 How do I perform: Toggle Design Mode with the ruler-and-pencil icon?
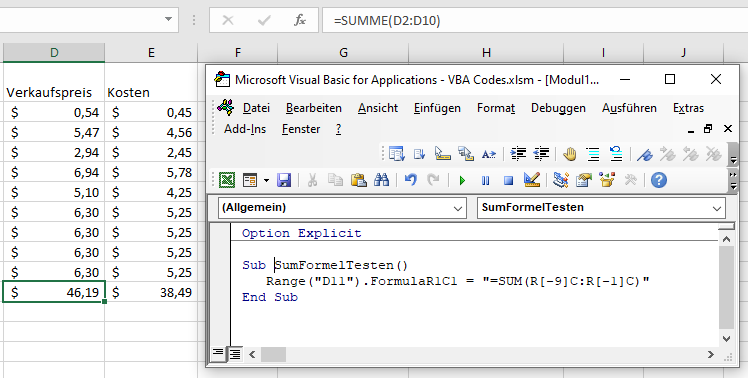point(531,180)
